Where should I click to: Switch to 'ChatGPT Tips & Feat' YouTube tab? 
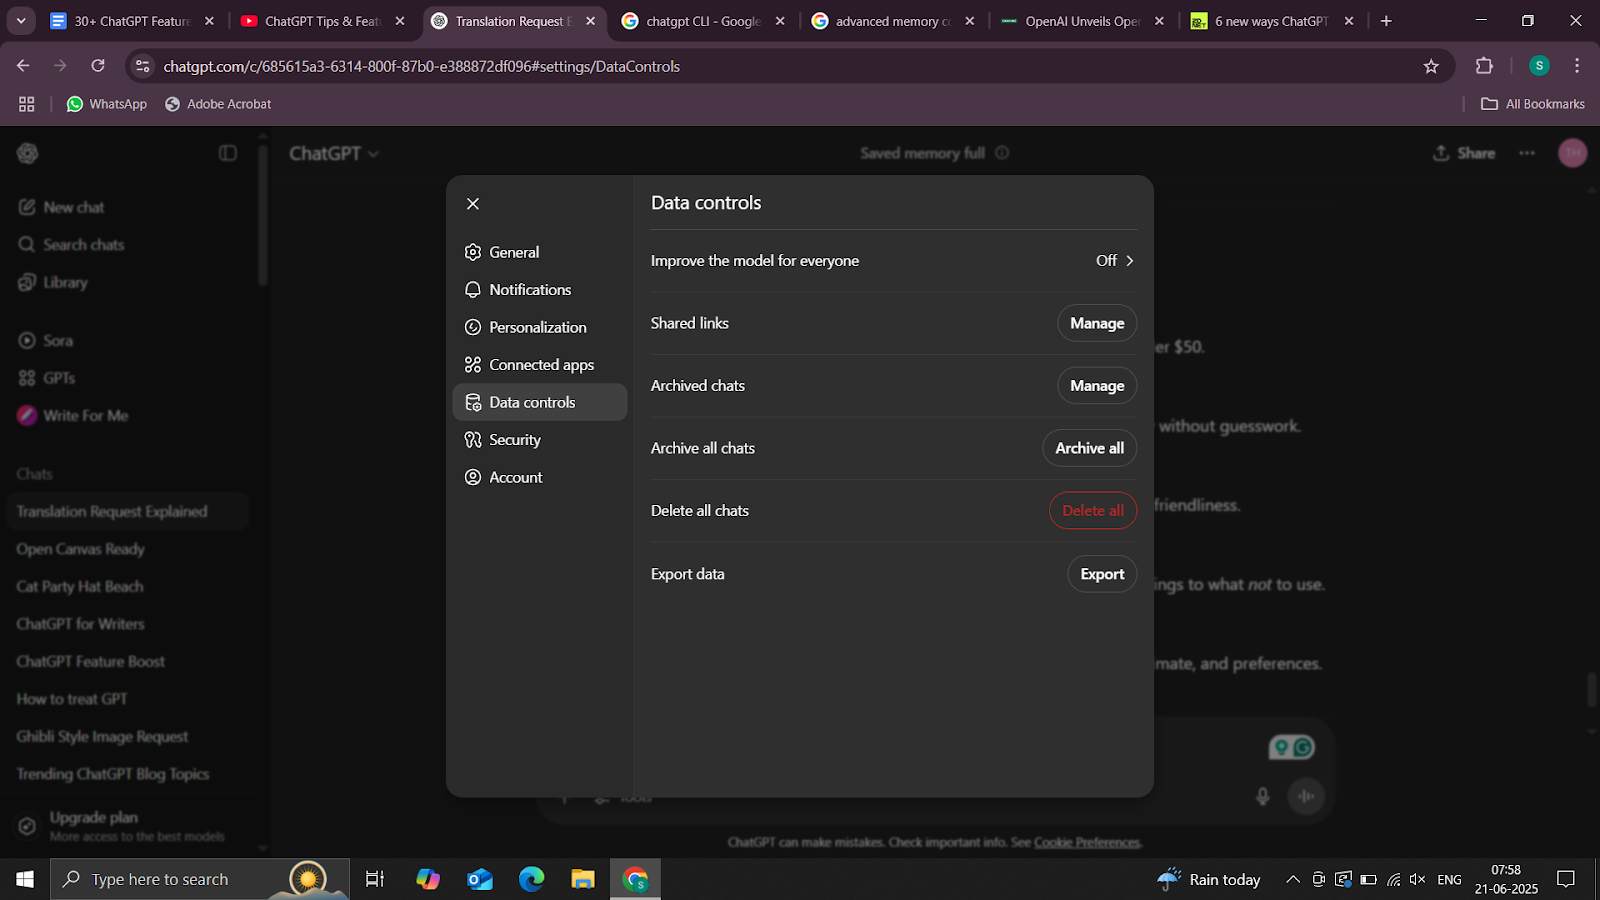coord(324,21)
